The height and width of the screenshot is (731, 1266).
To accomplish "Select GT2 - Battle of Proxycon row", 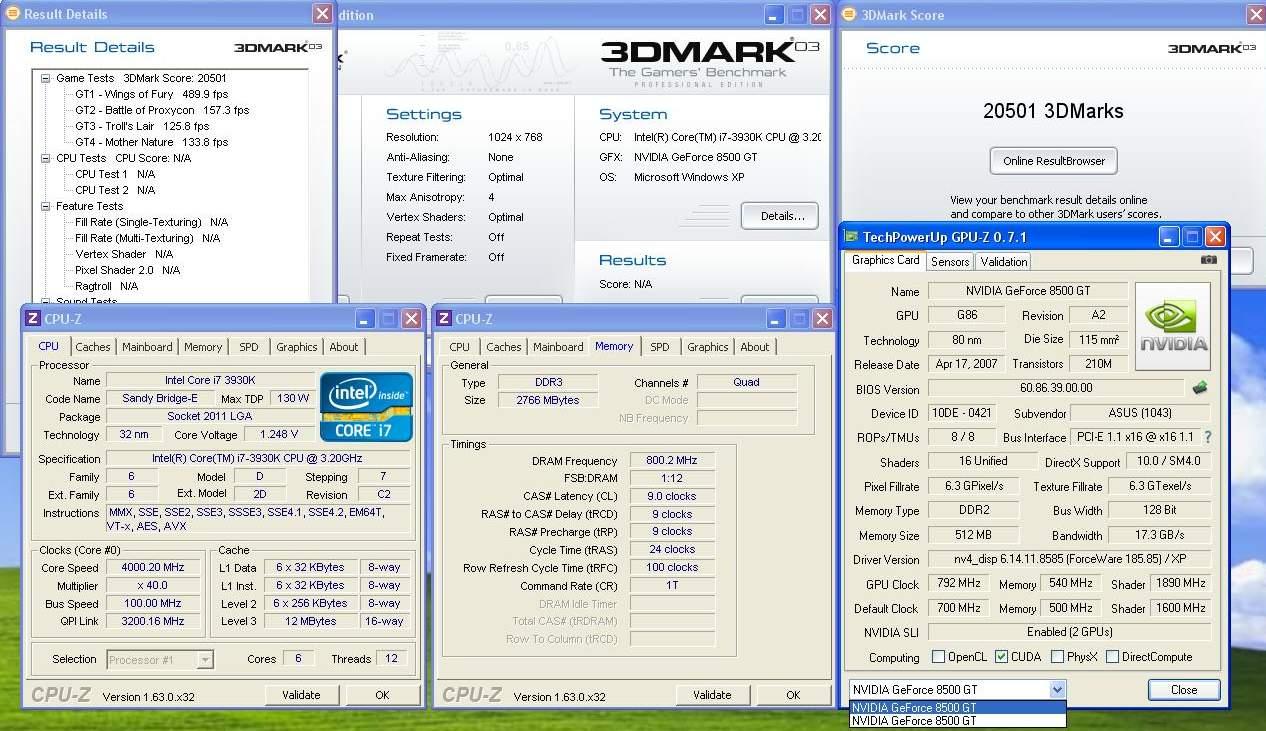I will (162, 110).
